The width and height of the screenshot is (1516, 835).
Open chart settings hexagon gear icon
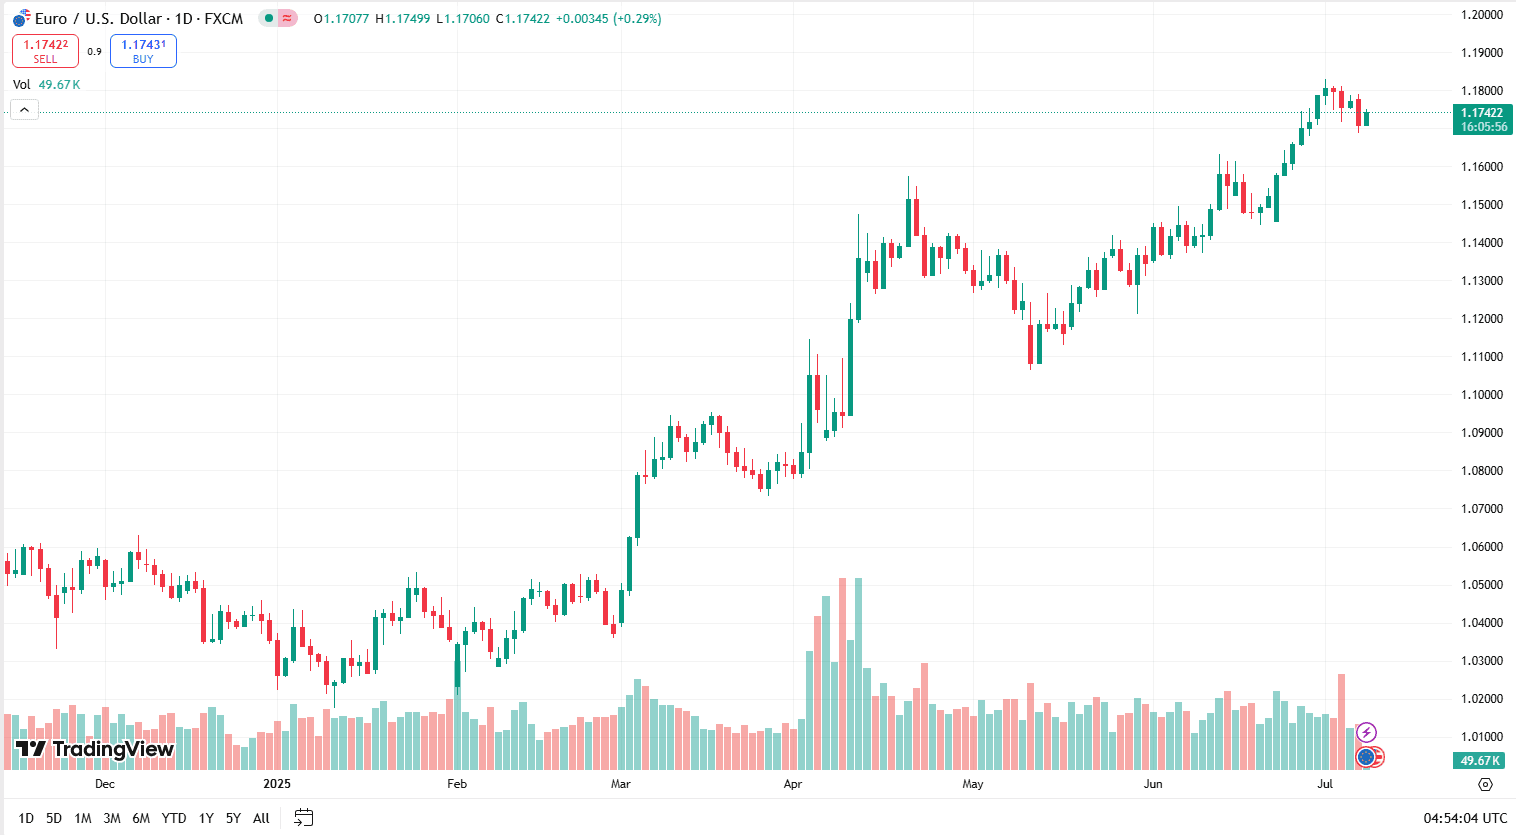point(1485,784)
